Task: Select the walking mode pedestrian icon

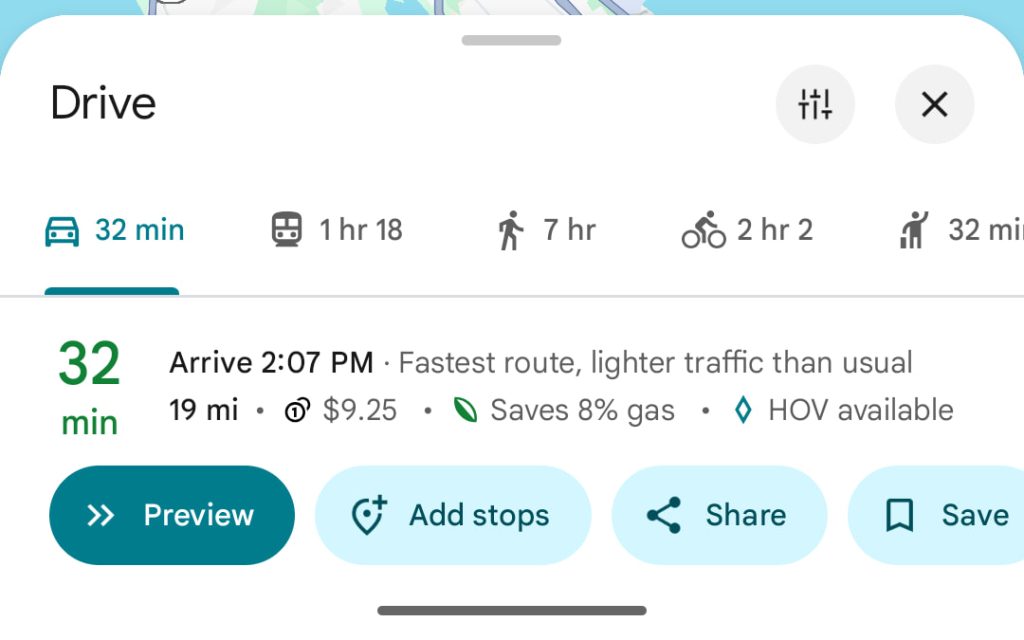Action: [512, 229]
